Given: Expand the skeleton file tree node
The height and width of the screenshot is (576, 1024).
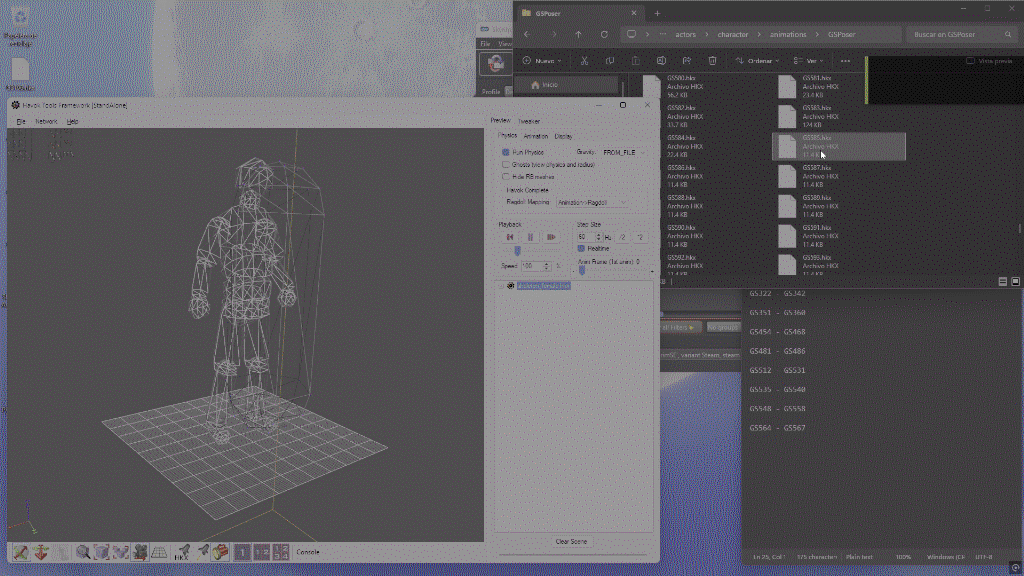Looking at the screenshot, I should (502, 286).
